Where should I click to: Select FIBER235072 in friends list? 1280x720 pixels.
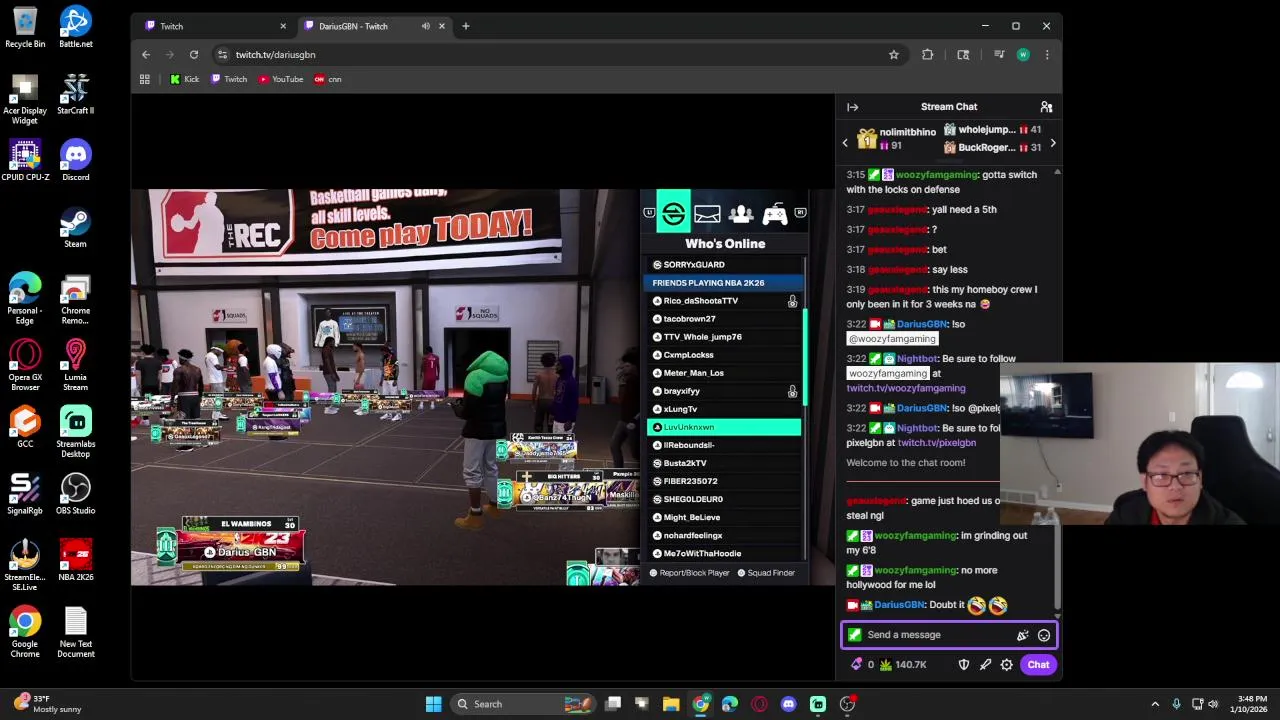click(x=725, y=481)
